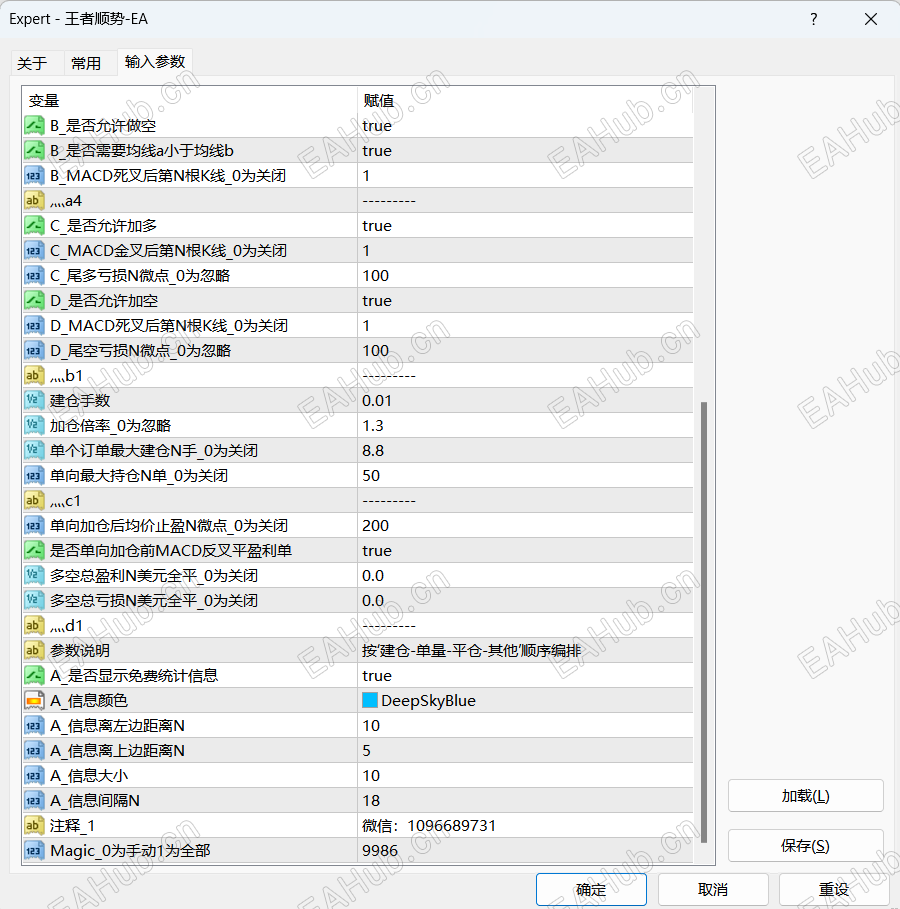The image size is (900, 909).
Task: Click the color parameter icon beside A_信息颜色
Action: click(34, 700)
